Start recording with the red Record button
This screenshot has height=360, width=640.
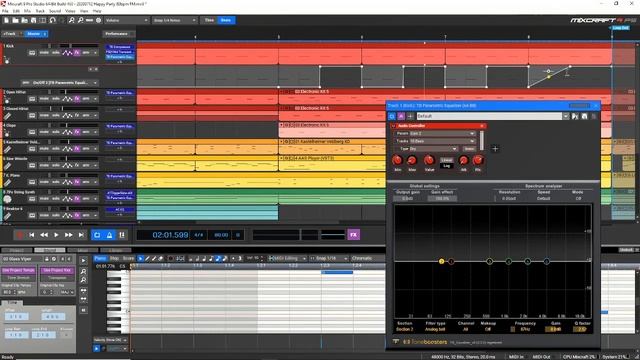[19, 235]
